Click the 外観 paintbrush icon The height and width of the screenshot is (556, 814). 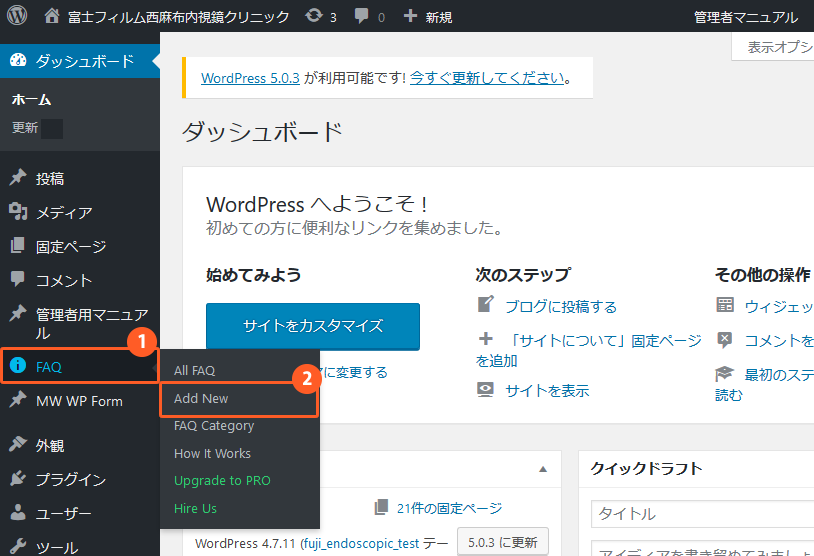point(18,444)
